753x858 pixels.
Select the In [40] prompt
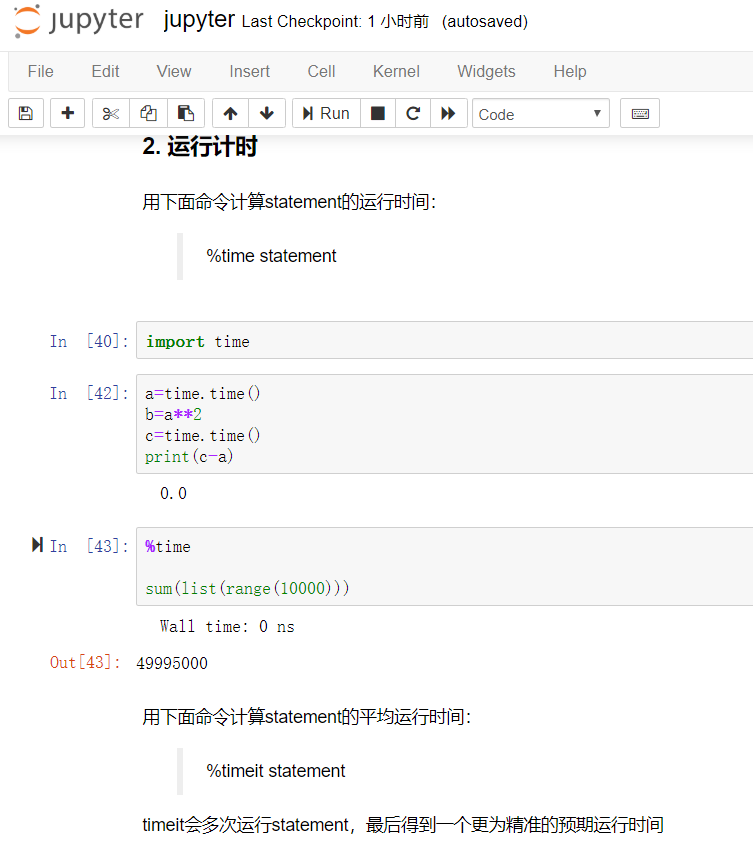[x=89, y=341]
